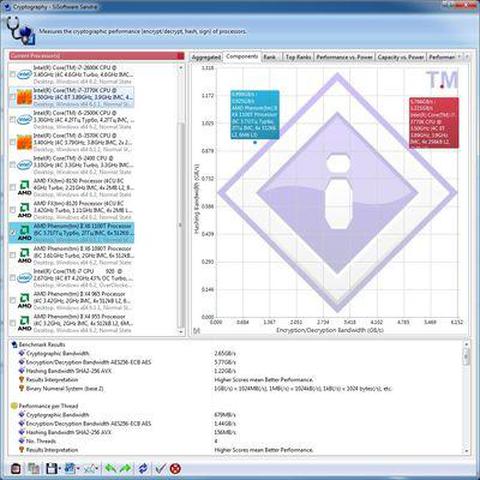
Task: Click the Intel logo for Core i7 920
Action: 24,278
